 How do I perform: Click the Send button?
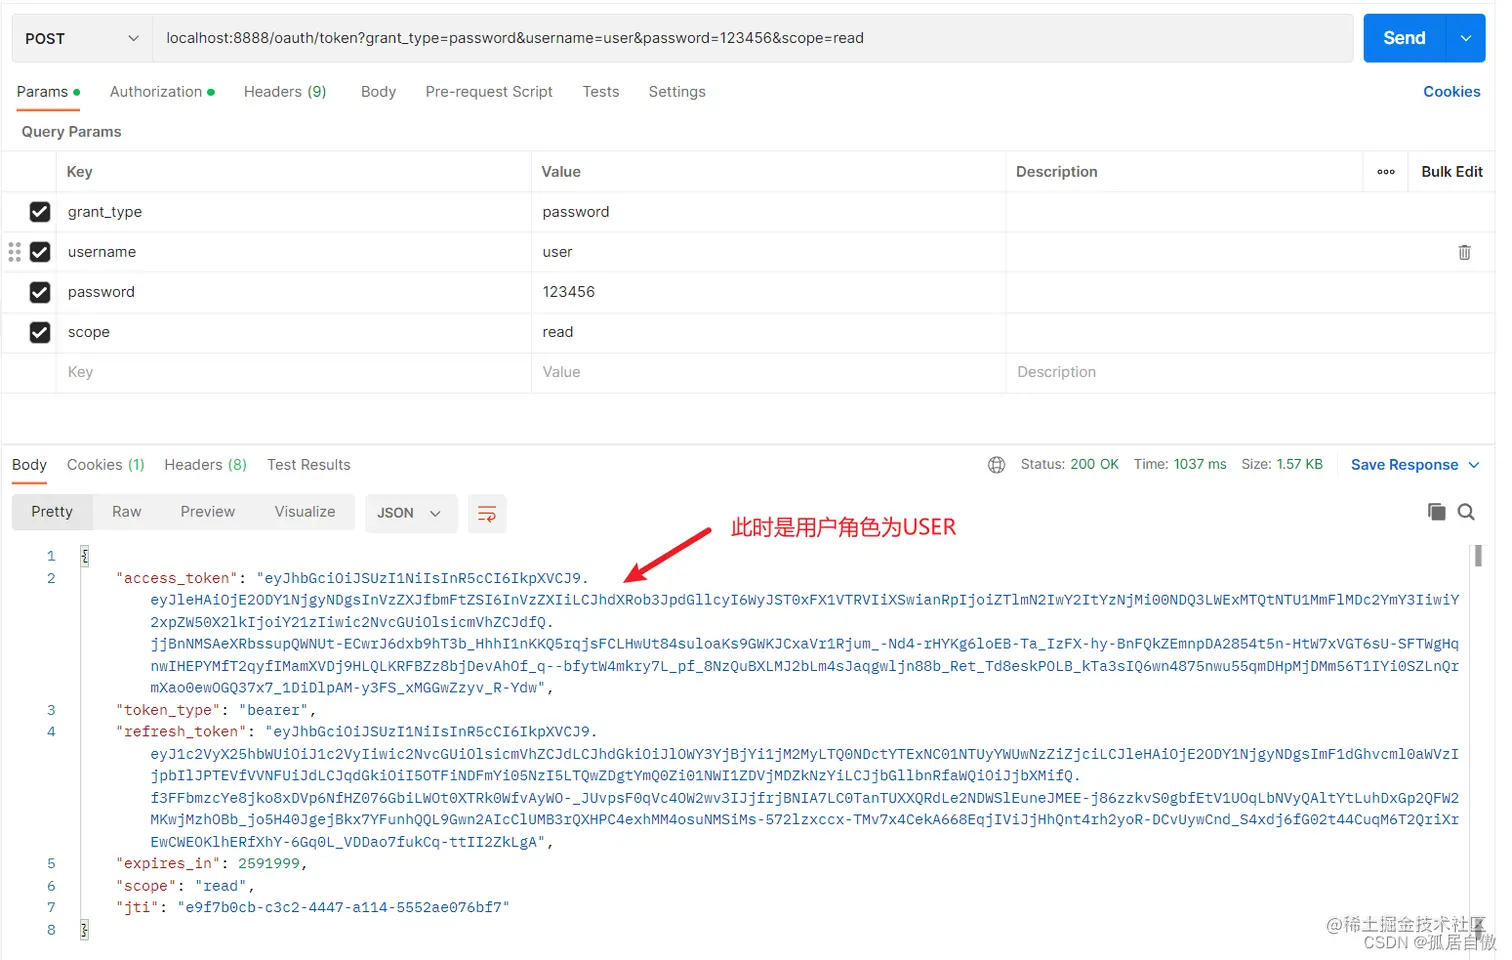(x=1404, y=38)
